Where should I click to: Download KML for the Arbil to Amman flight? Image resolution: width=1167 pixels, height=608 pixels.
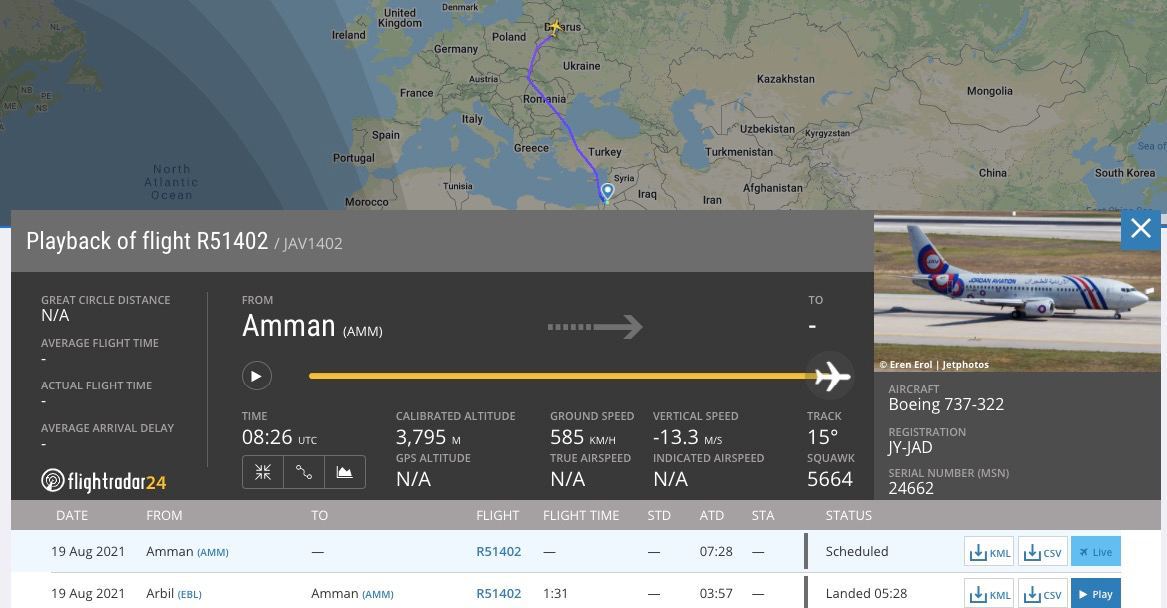point(989,594)
